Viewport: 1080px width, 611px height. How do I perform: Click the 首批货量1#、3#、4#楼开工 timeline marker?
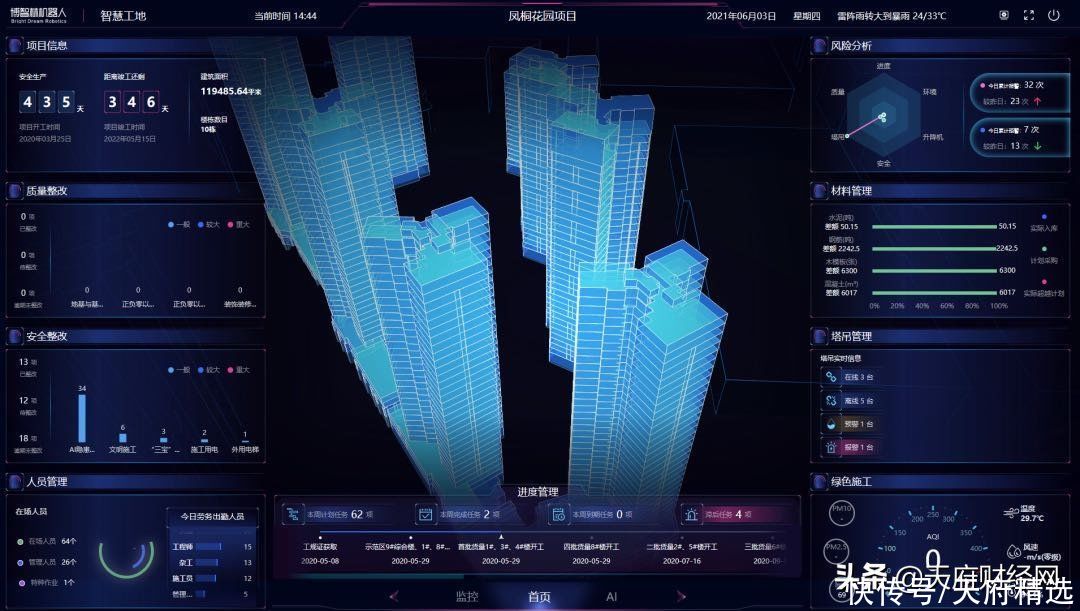pyautogui.click(x=501, y=537)
